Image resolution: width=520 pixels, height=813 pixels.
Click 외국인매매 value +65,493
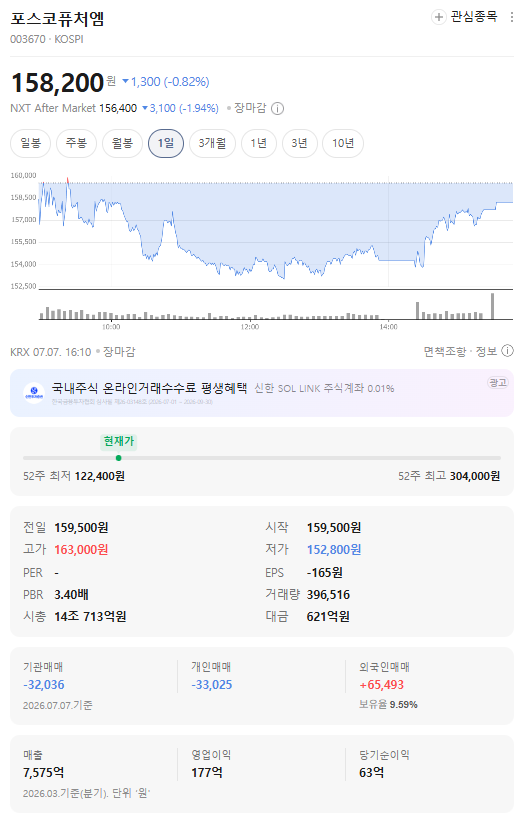[x=382, y=685]
